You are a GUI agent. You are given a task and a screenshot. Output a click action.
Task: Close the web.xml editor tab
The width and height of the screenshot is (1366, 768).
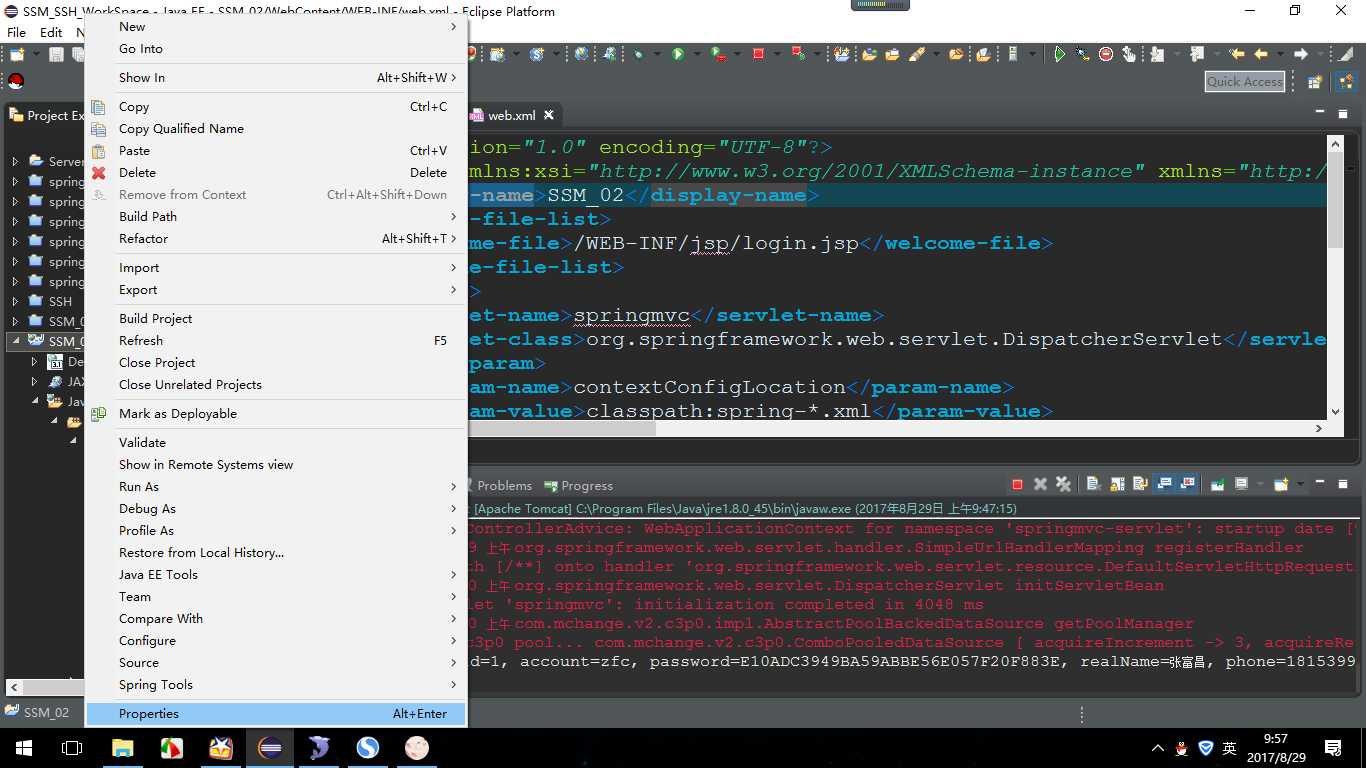click(x=548, y=116)
